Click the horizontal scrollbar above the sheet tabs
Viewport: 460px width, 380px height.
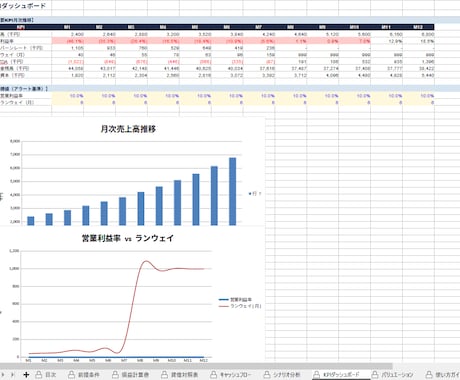point(196,366)
